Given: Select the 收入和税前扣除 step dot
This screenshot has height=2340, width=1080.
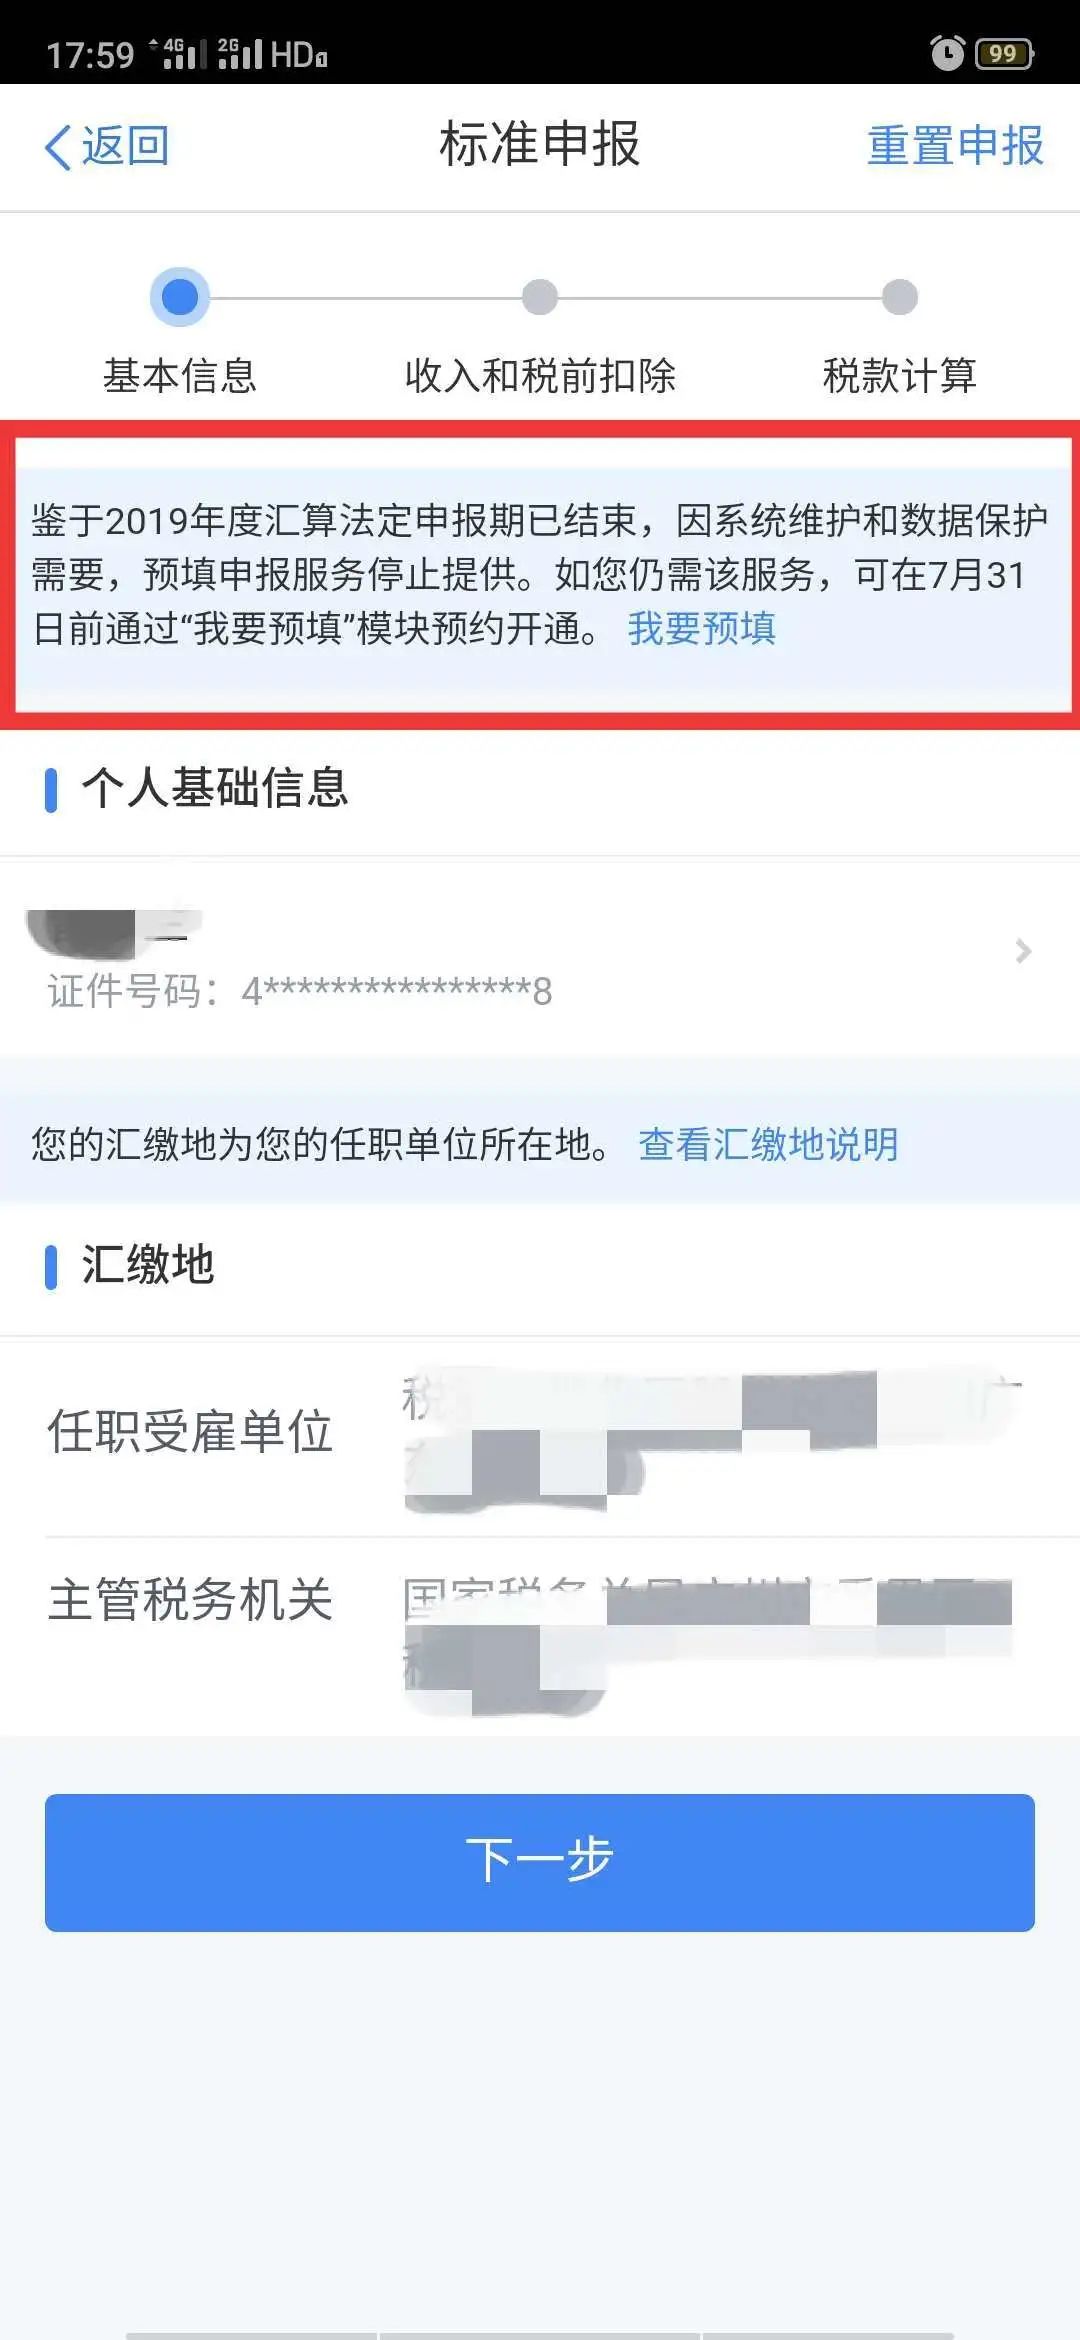Looking at the screenshot, I should [x=540, y=297].
